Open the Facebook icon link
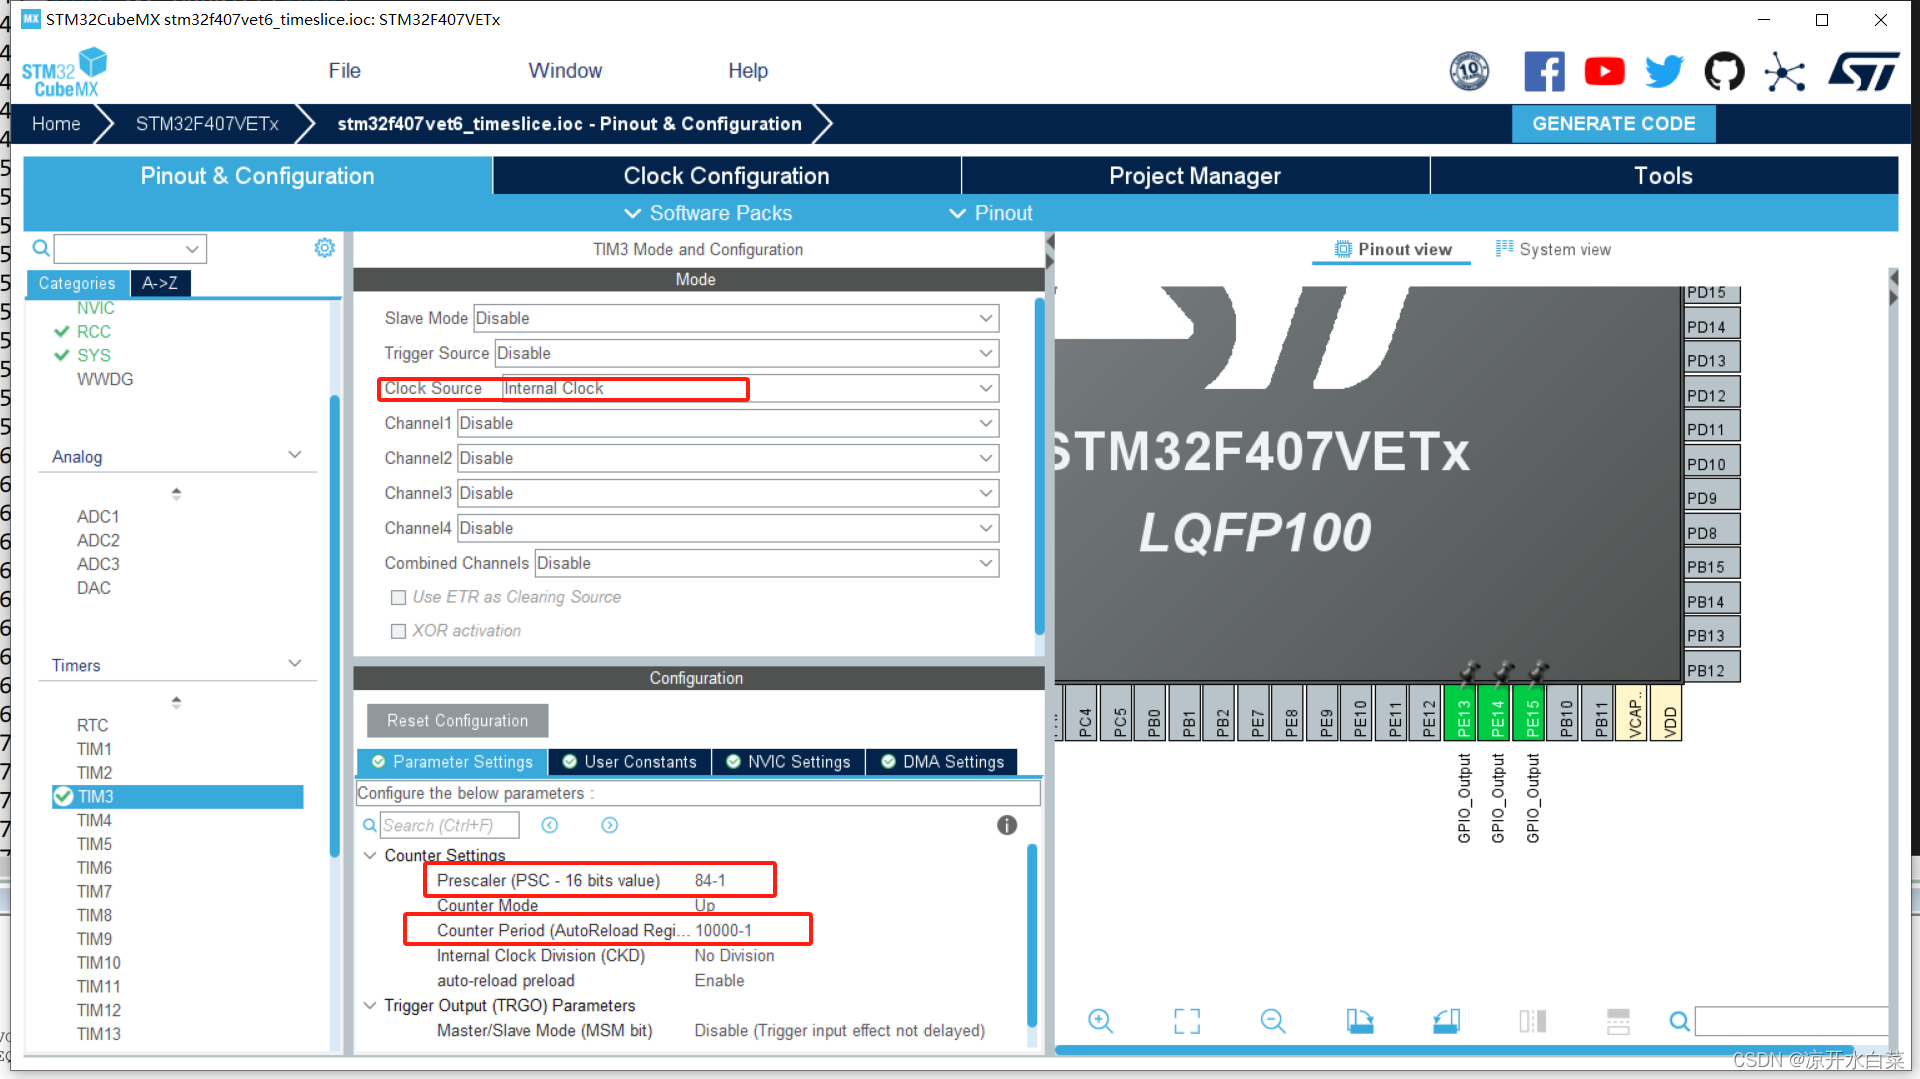Screen dimensions: 1920x1079 click(1544, 72)
